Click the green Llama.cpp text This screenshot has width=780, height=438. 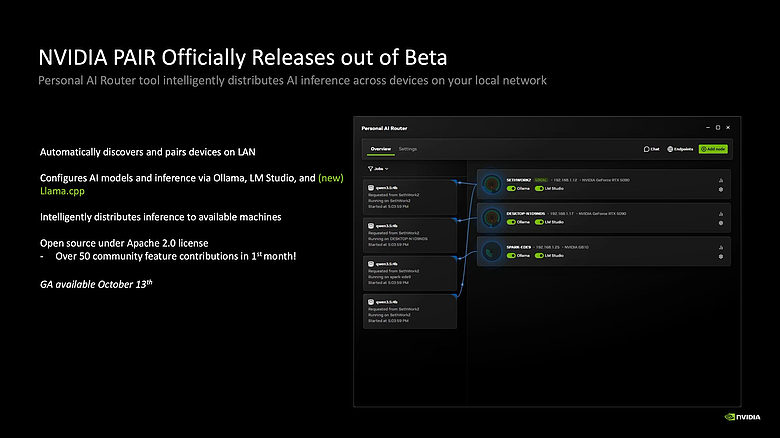62,191
